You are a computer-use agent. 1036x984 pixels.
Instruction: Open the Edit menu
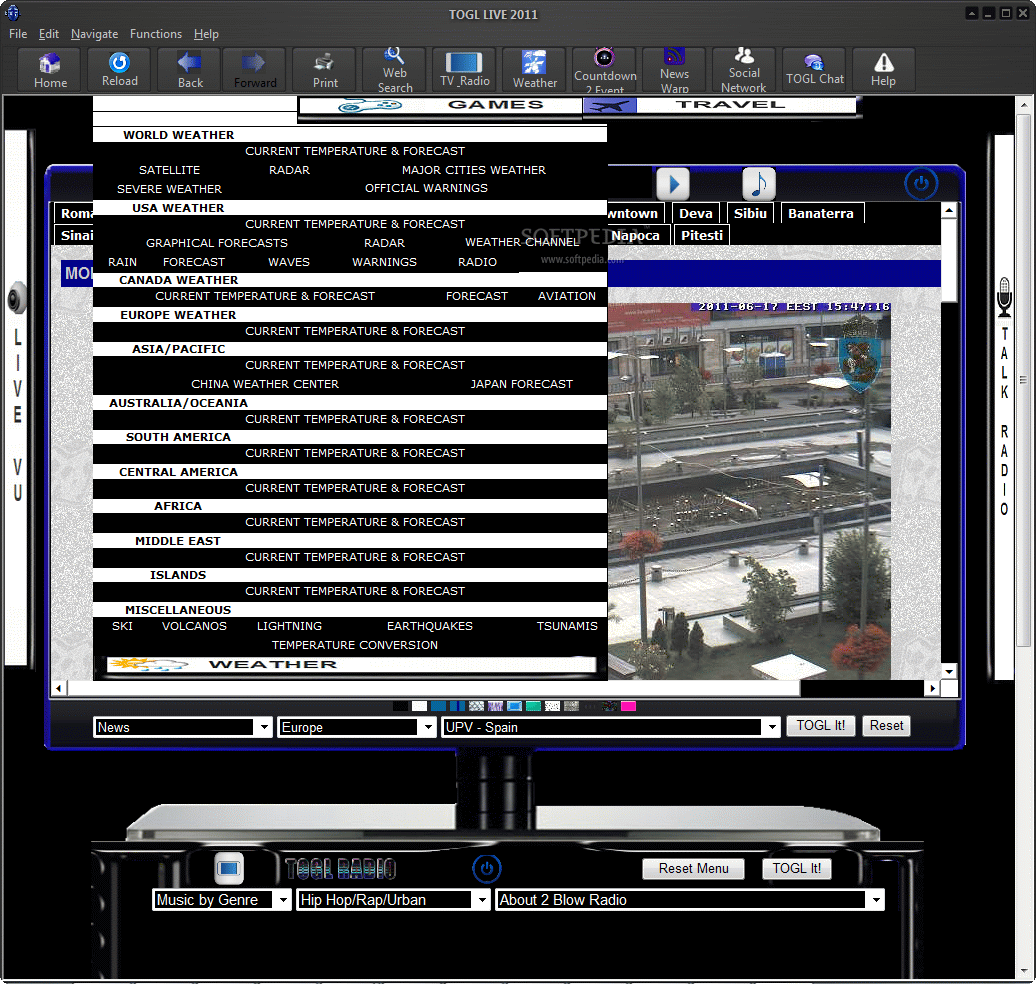[48, 34]
